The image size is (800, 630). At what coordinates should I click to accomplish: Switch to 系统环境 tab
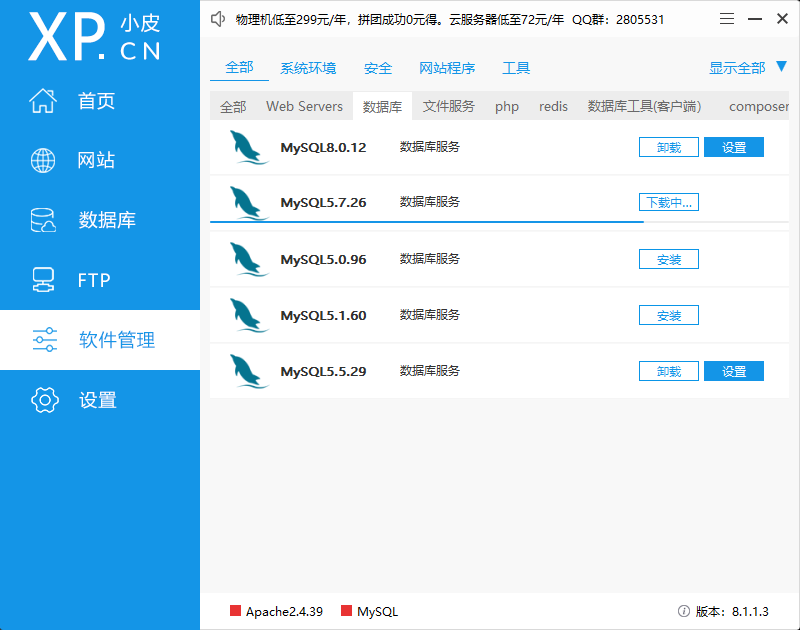(x=308, y=68)
